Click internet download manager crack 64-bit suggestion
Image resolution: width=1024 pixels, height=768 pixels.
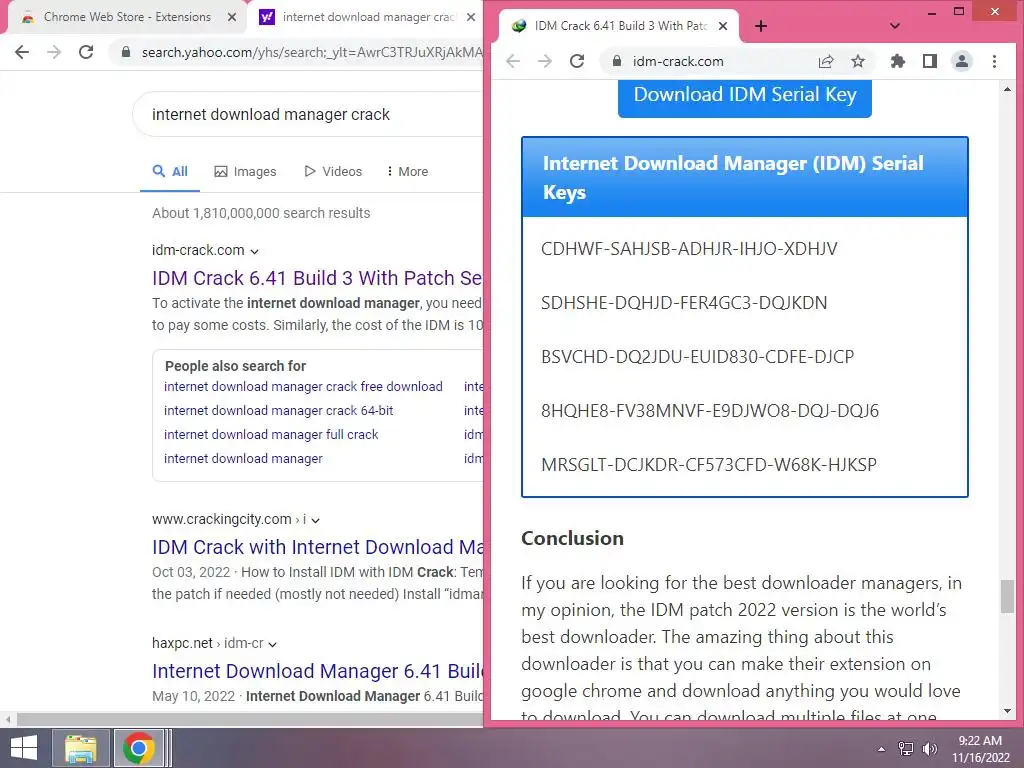point(279,411)
